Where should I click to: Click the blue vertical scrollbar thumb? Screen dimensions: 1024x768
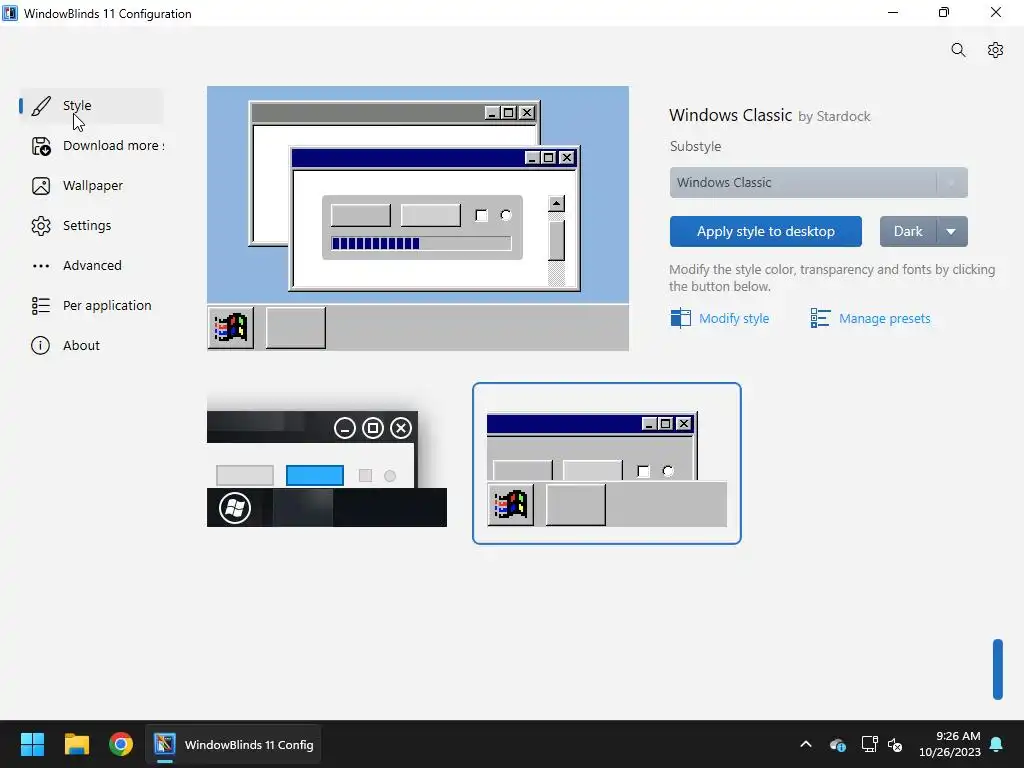pos(998,669)
